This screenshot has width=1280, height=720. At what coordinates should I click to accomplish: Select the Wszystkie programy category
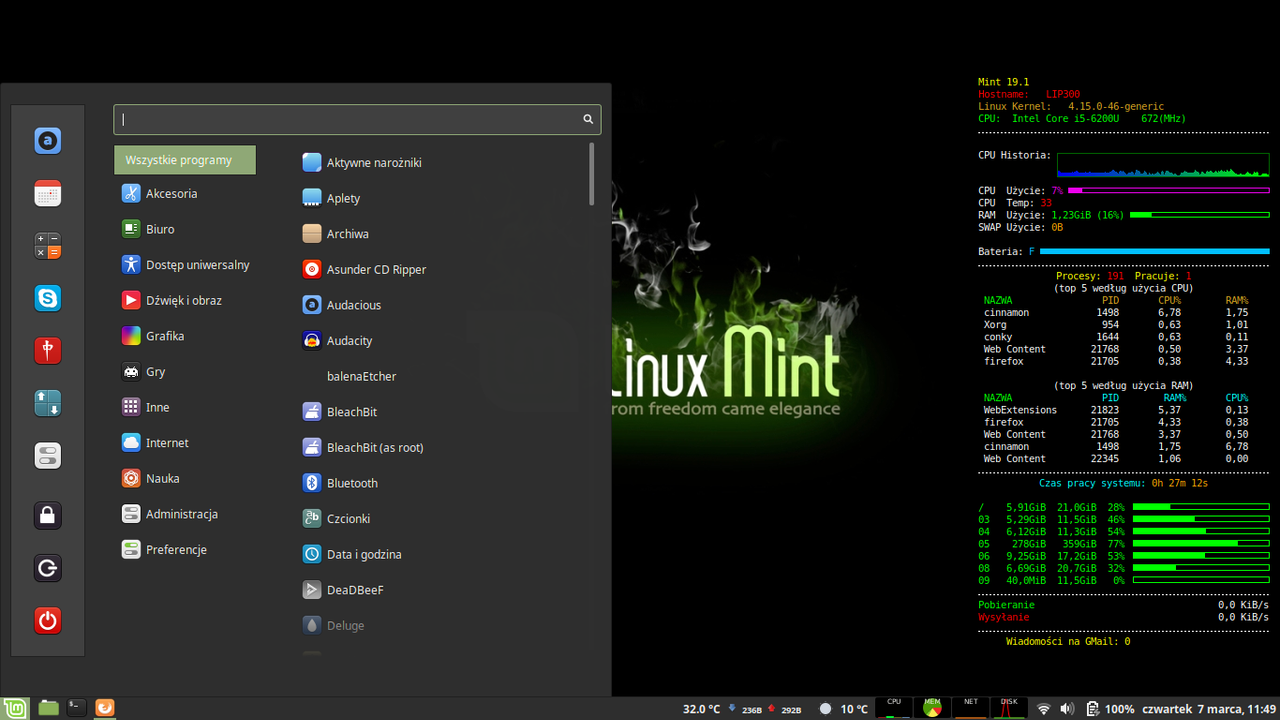tap(185, 160)
